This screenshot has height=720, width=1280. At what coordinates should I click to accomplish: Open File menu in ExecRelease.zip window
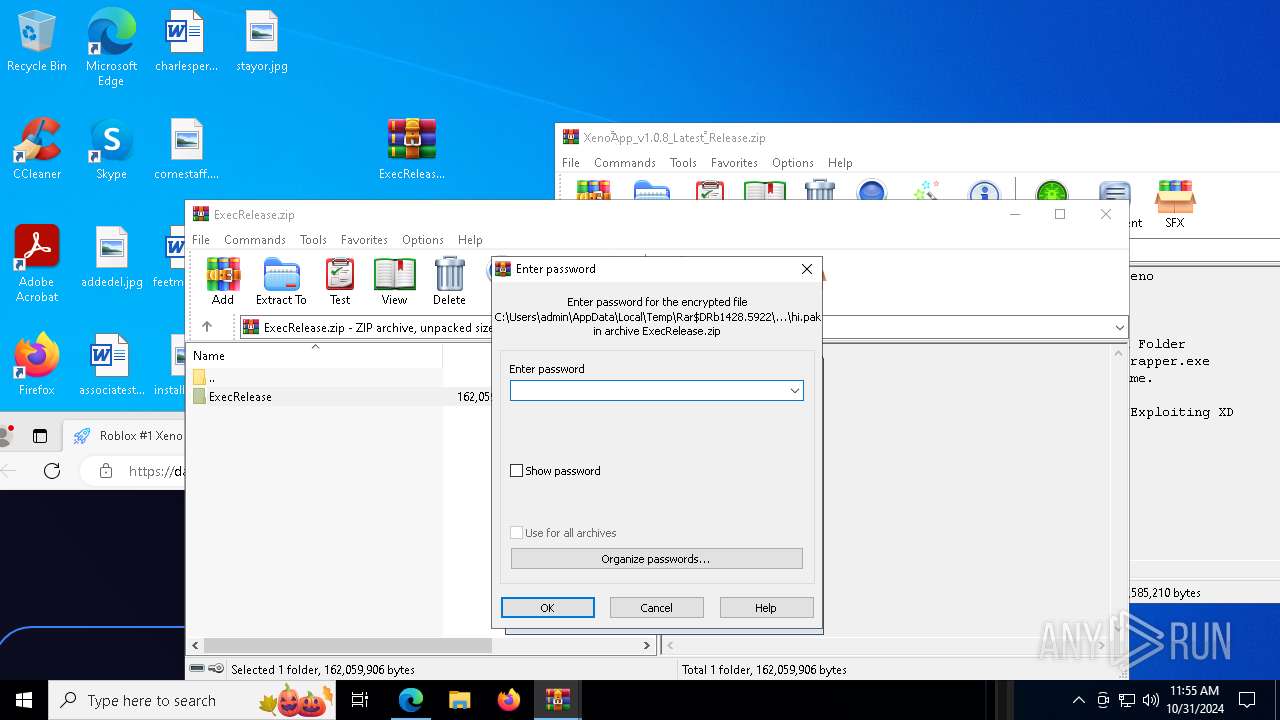[x=201, y=240]
